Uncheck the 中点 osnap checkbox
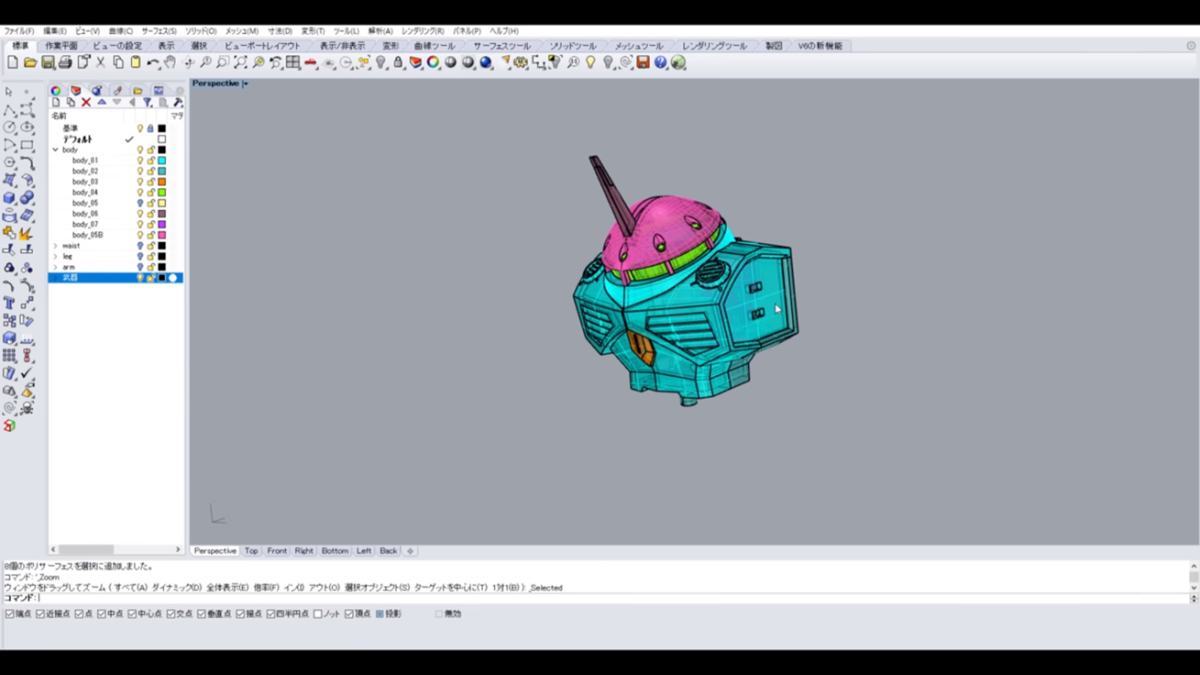 [x=102, y=614]
